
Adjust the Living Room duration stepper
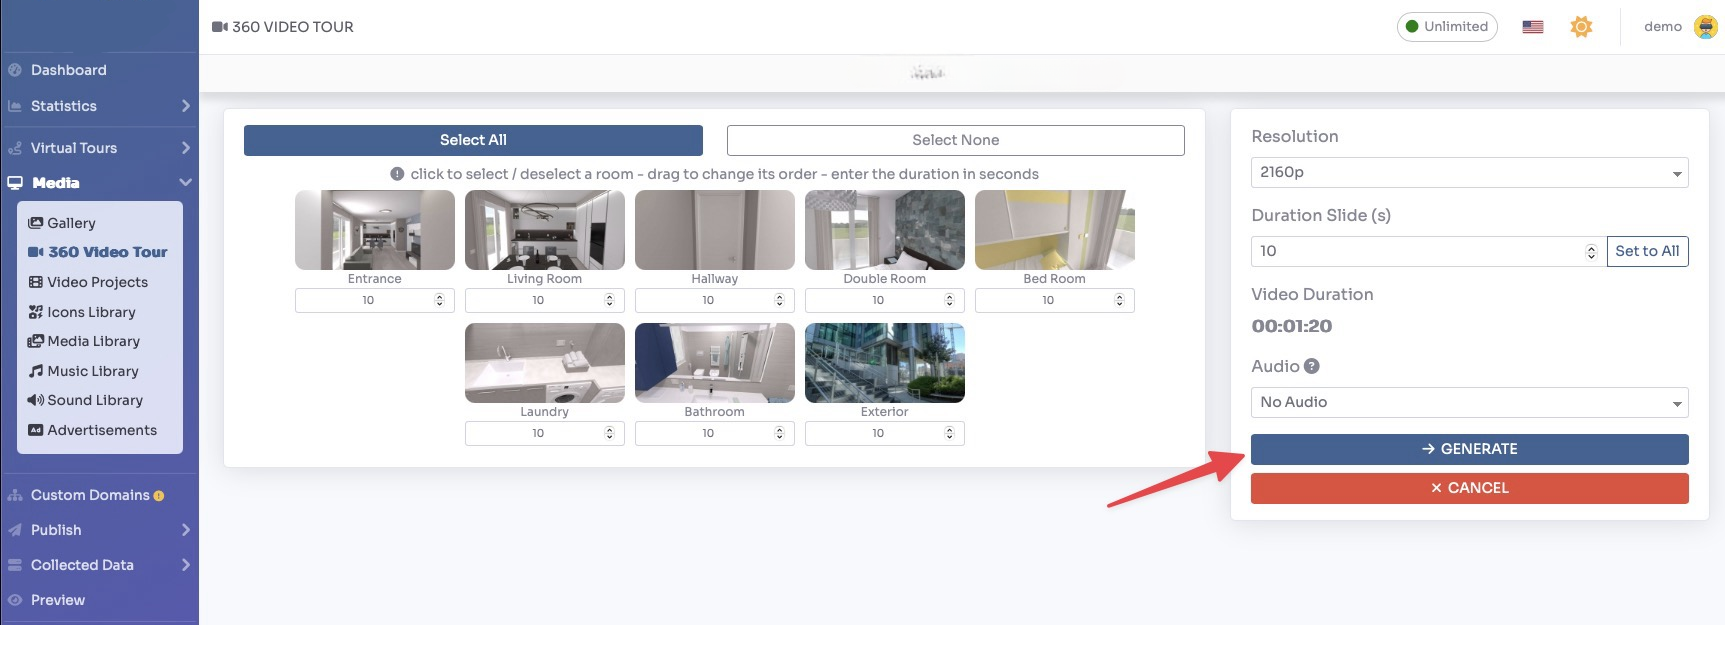click(609, 300)
